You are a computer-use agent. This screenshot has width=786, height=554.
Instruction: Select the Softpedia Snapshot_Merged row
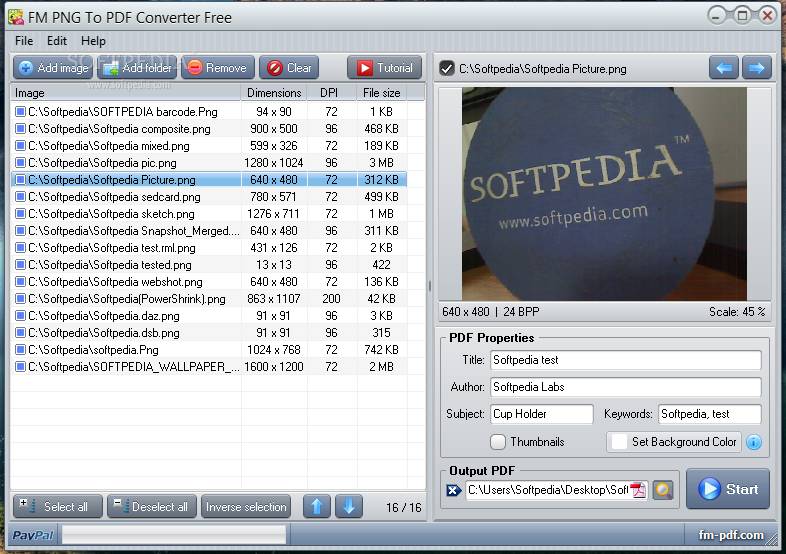coord(209,231)
